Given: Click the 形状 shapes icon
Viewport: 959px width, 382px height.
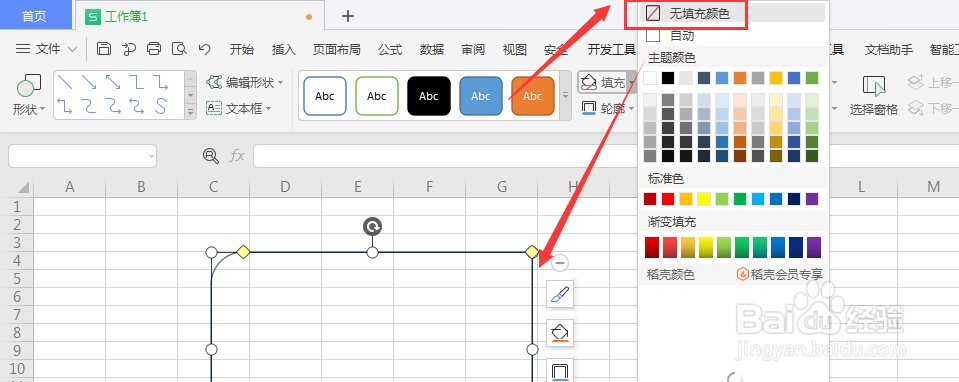Looking at the screenshot, I should click(x=28, y=86).
